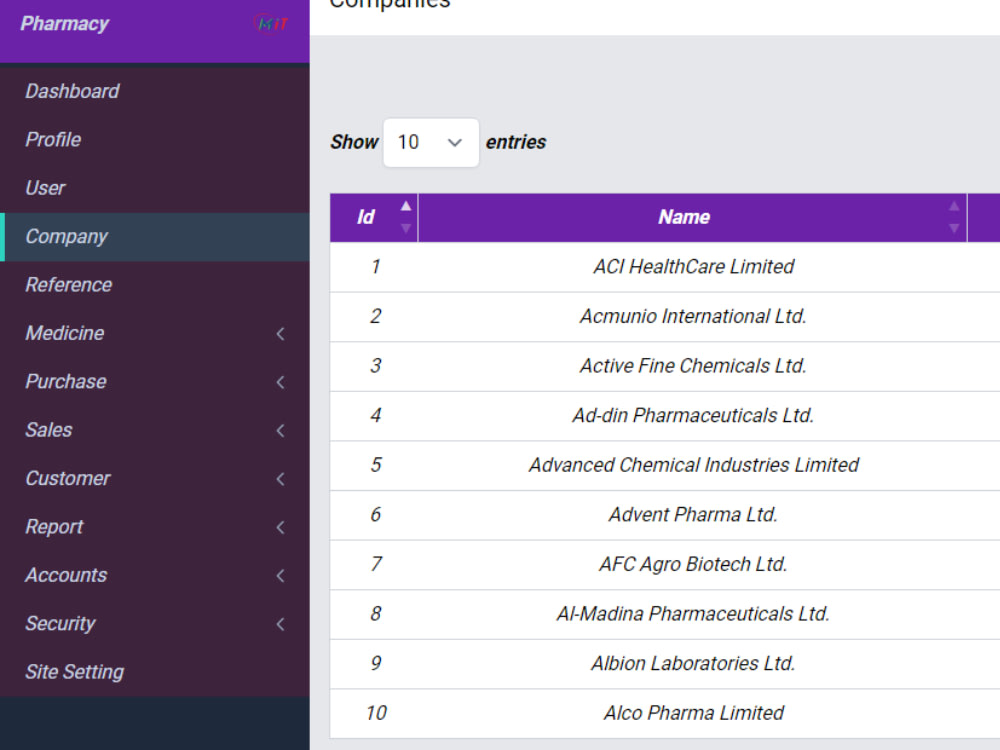Image resolution: width=1000 pixels, height=750 pixels.
Task: Select row Al-Madina Pharmaceuticals Ltd.
Action: tap(665, 614)
